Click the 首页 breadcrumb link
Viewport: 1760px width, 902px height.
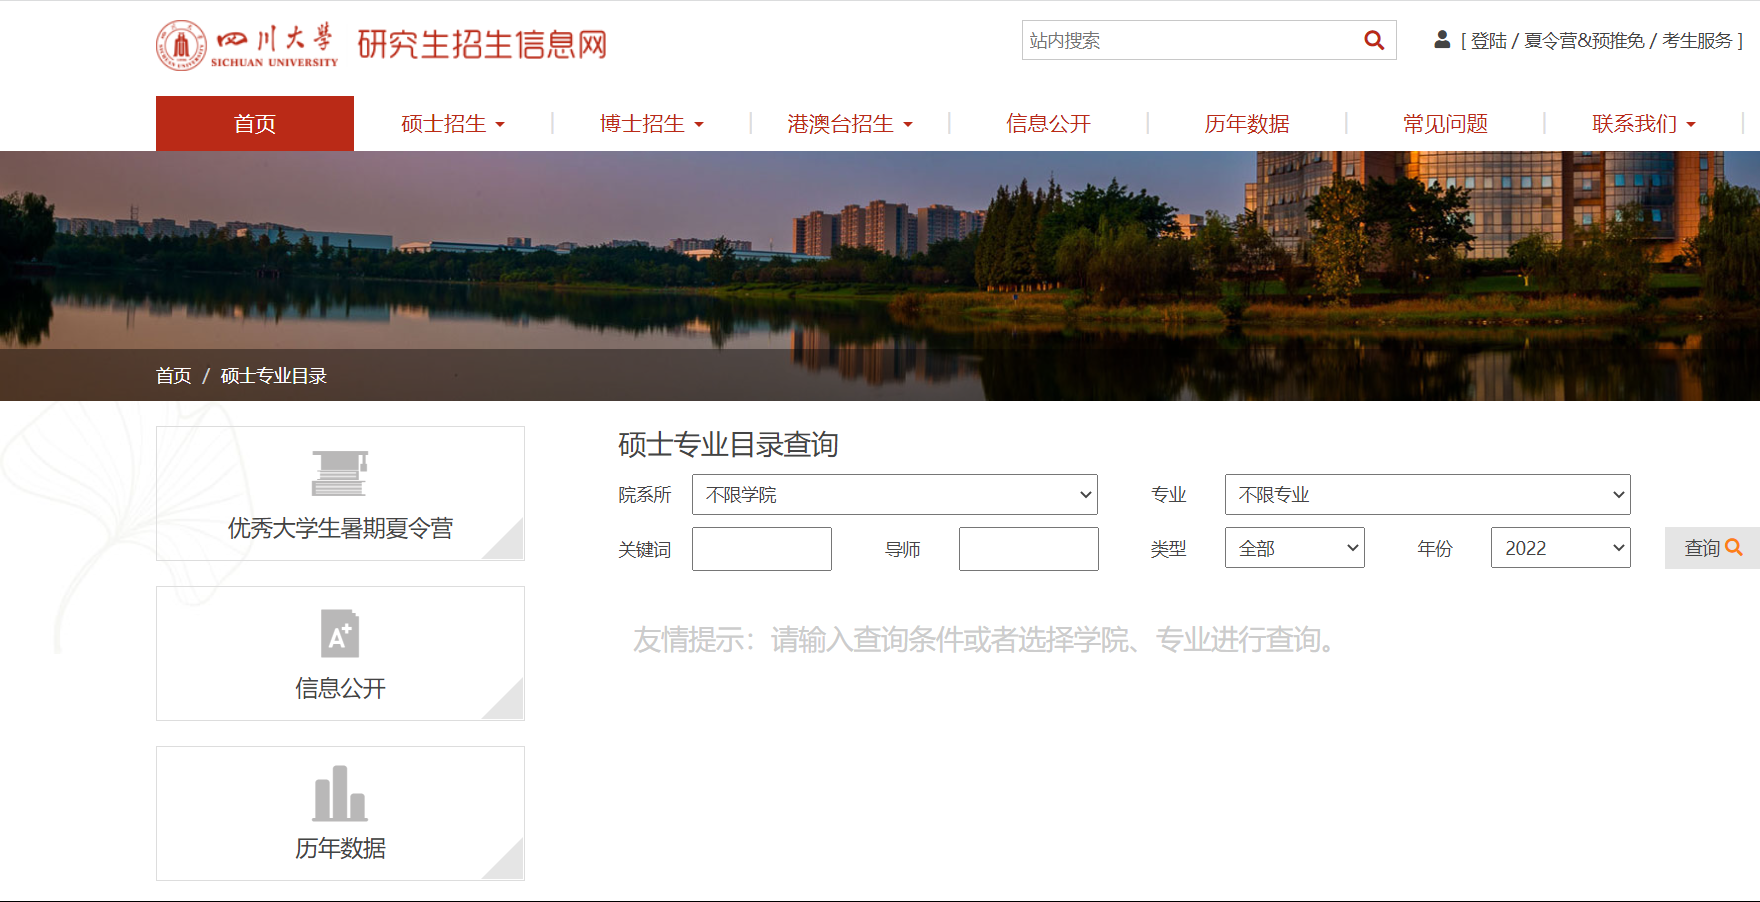pyautogui.click(x=173, y=376)
